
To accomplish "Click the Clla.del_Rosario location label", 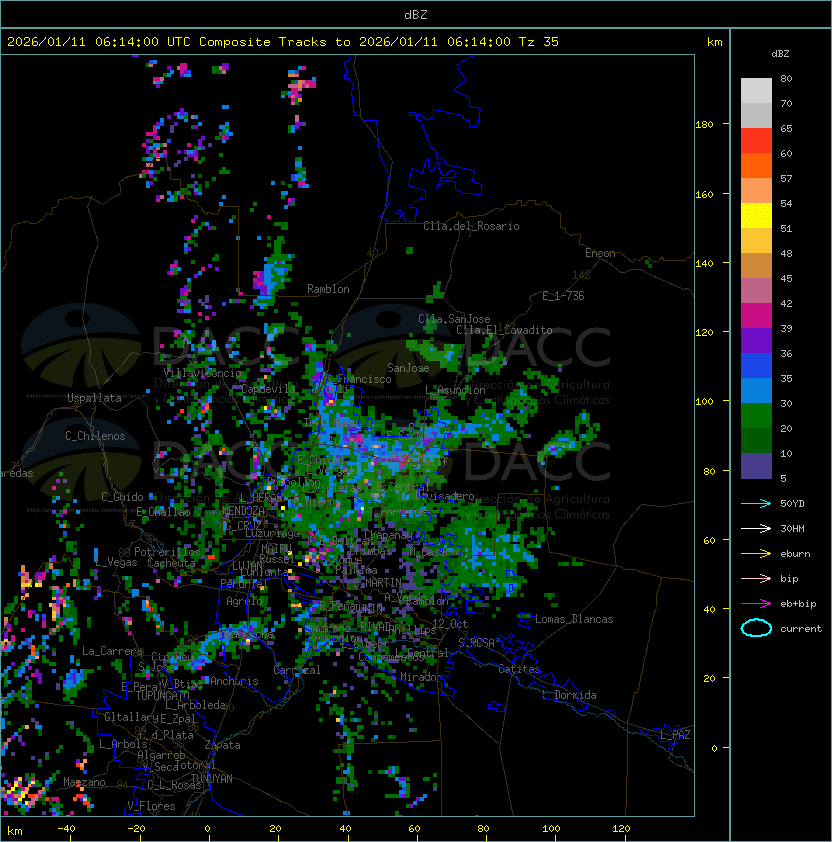I will (x=471, y=226).
